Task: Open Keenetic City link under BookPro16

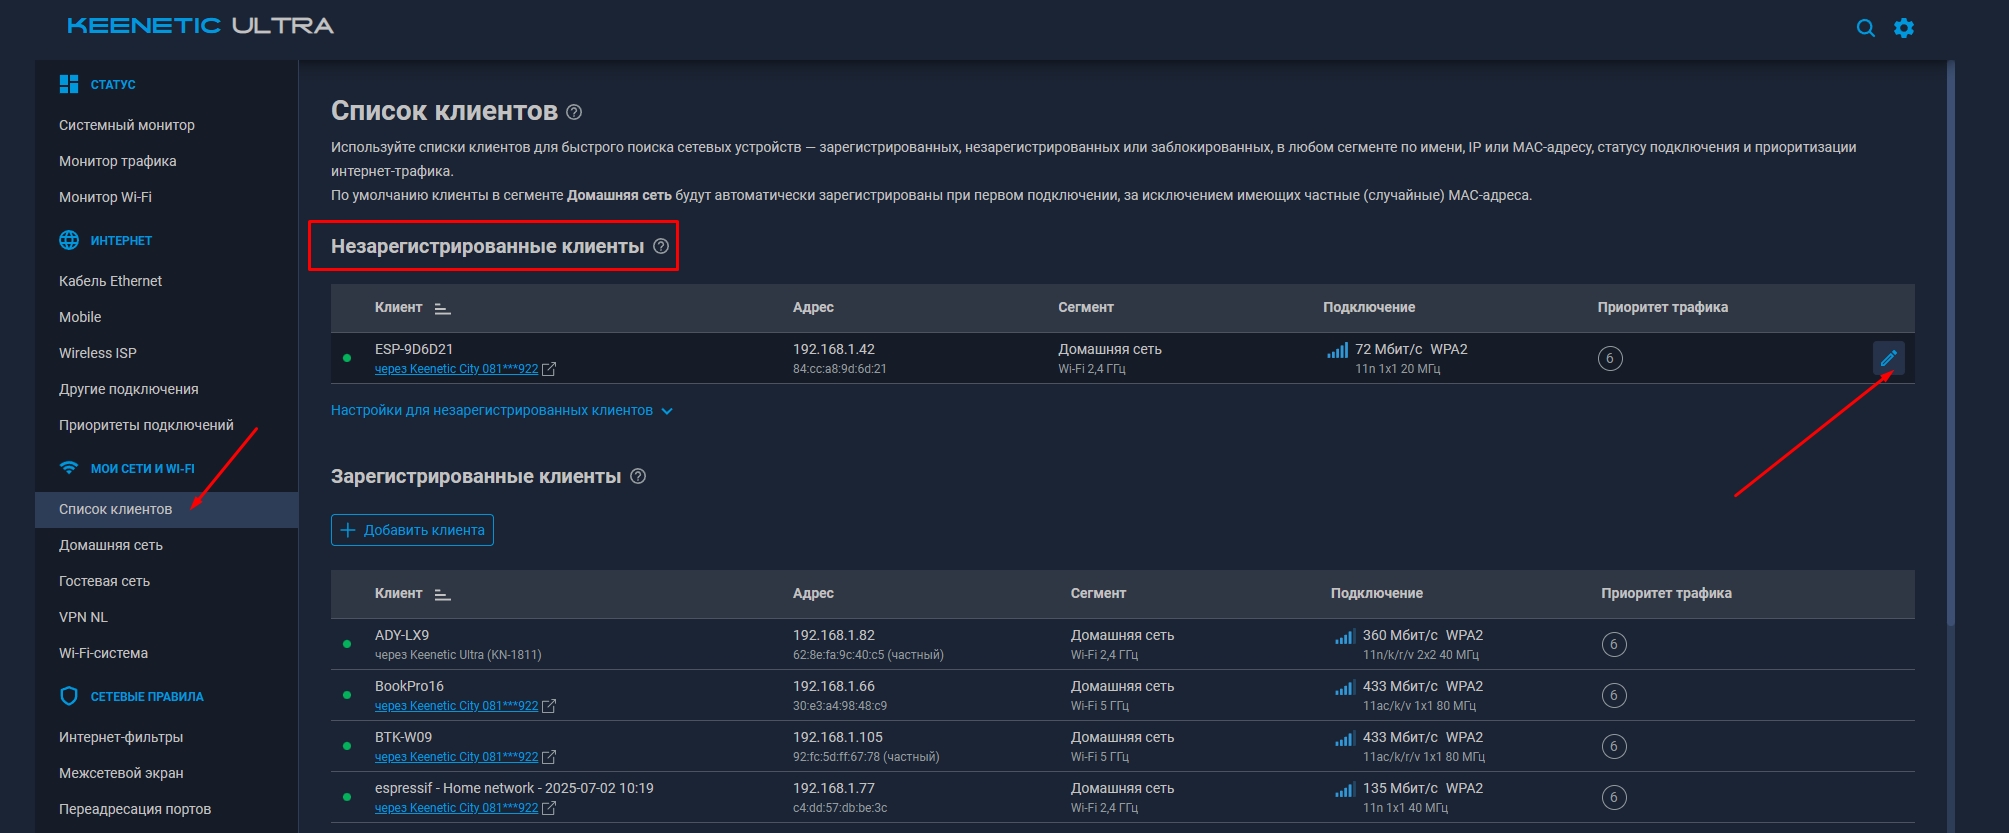Action: 457,706
